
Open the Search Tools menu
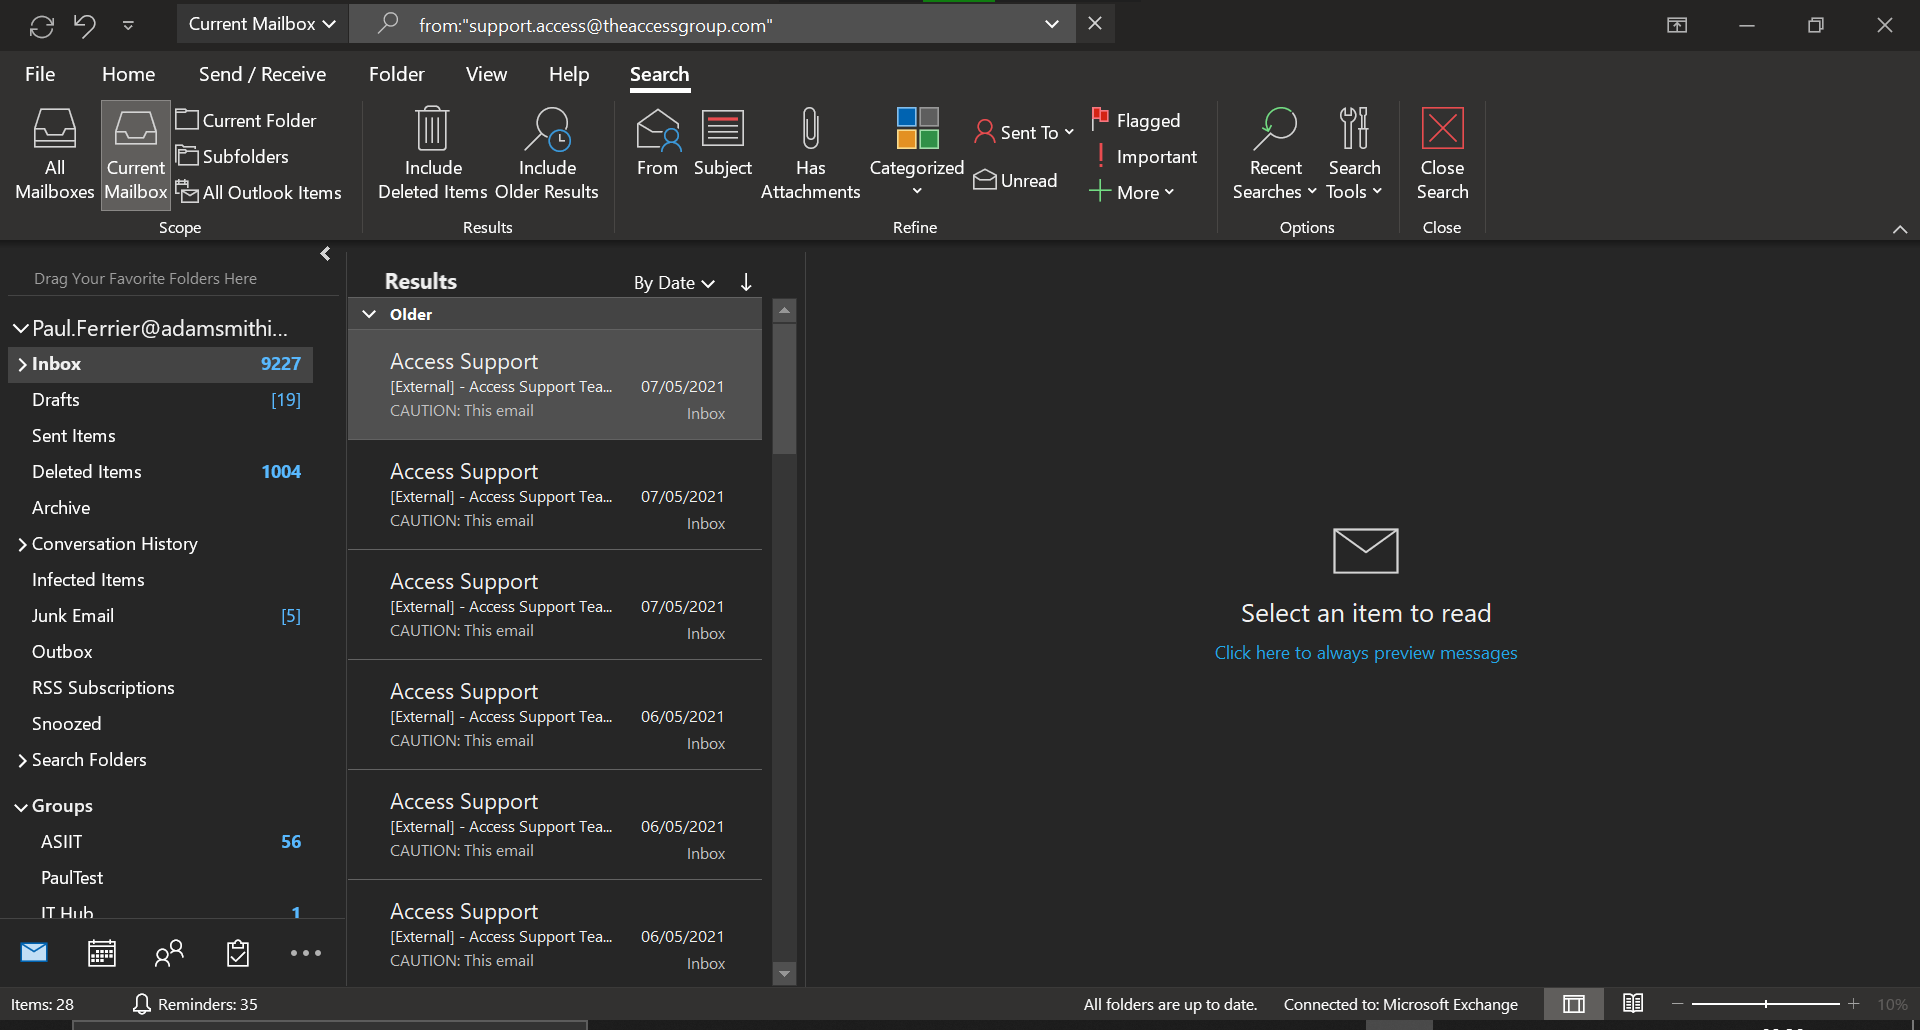(1354, 155)
